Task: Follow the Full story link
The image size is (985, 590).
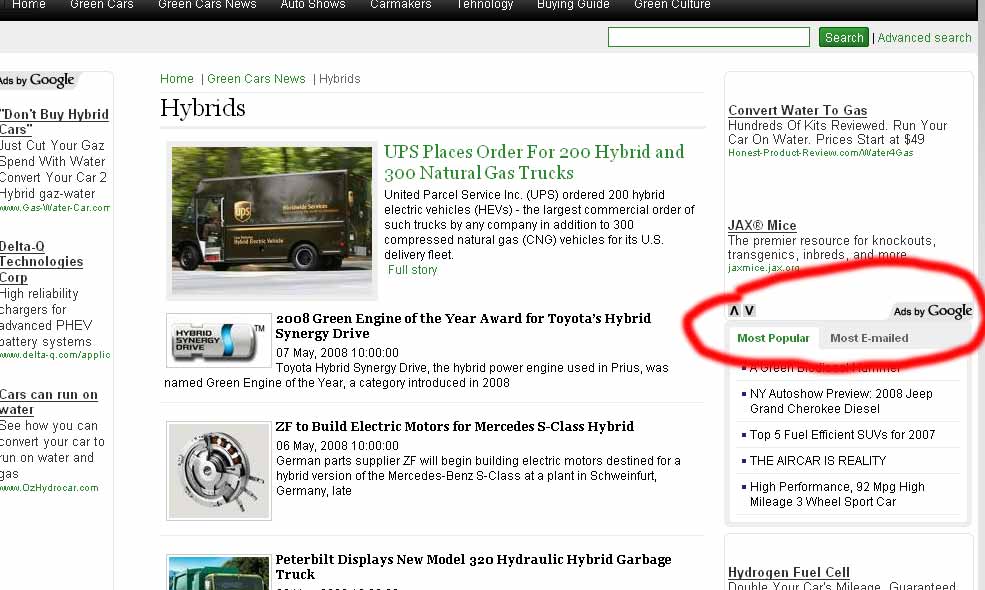Action: (x=412, y=270)
